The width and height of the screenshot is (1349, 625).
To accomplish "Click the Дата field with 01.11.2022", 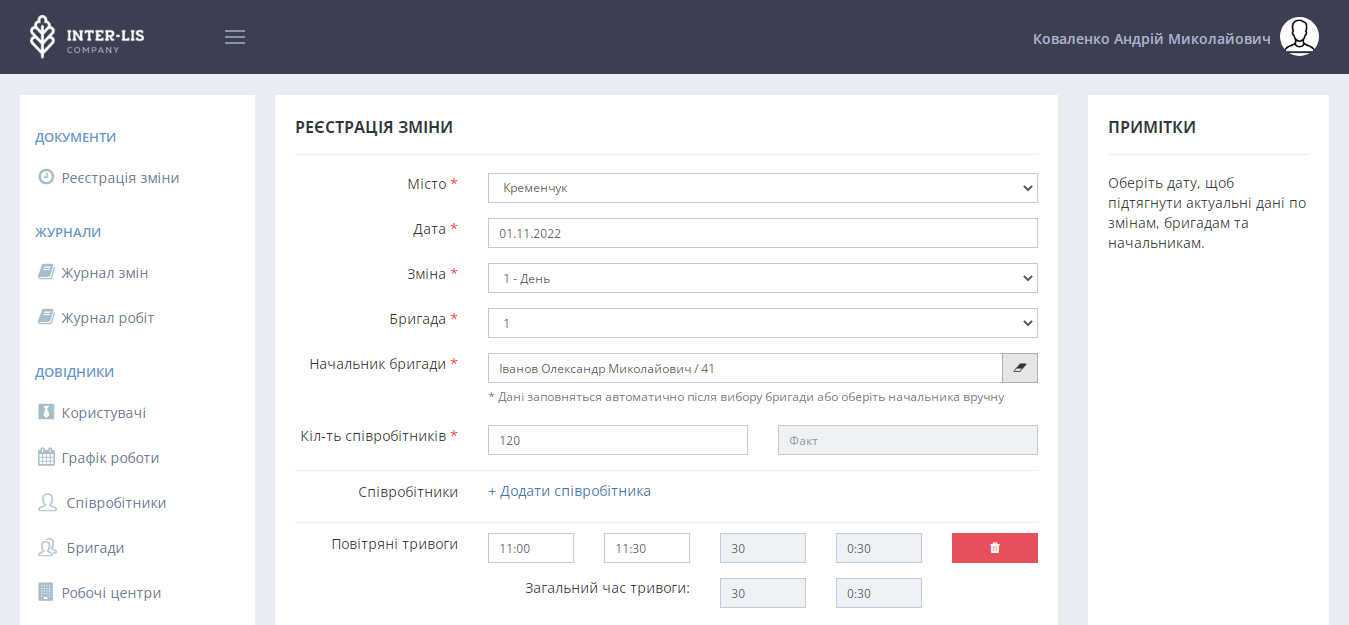I will coord(762,233).
